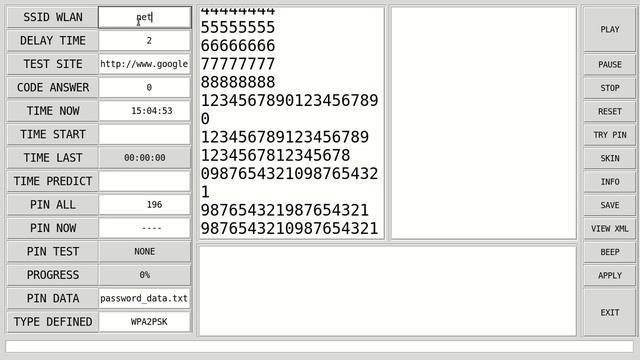Select PIN line 987654321987654321

(x=285, y=210)
